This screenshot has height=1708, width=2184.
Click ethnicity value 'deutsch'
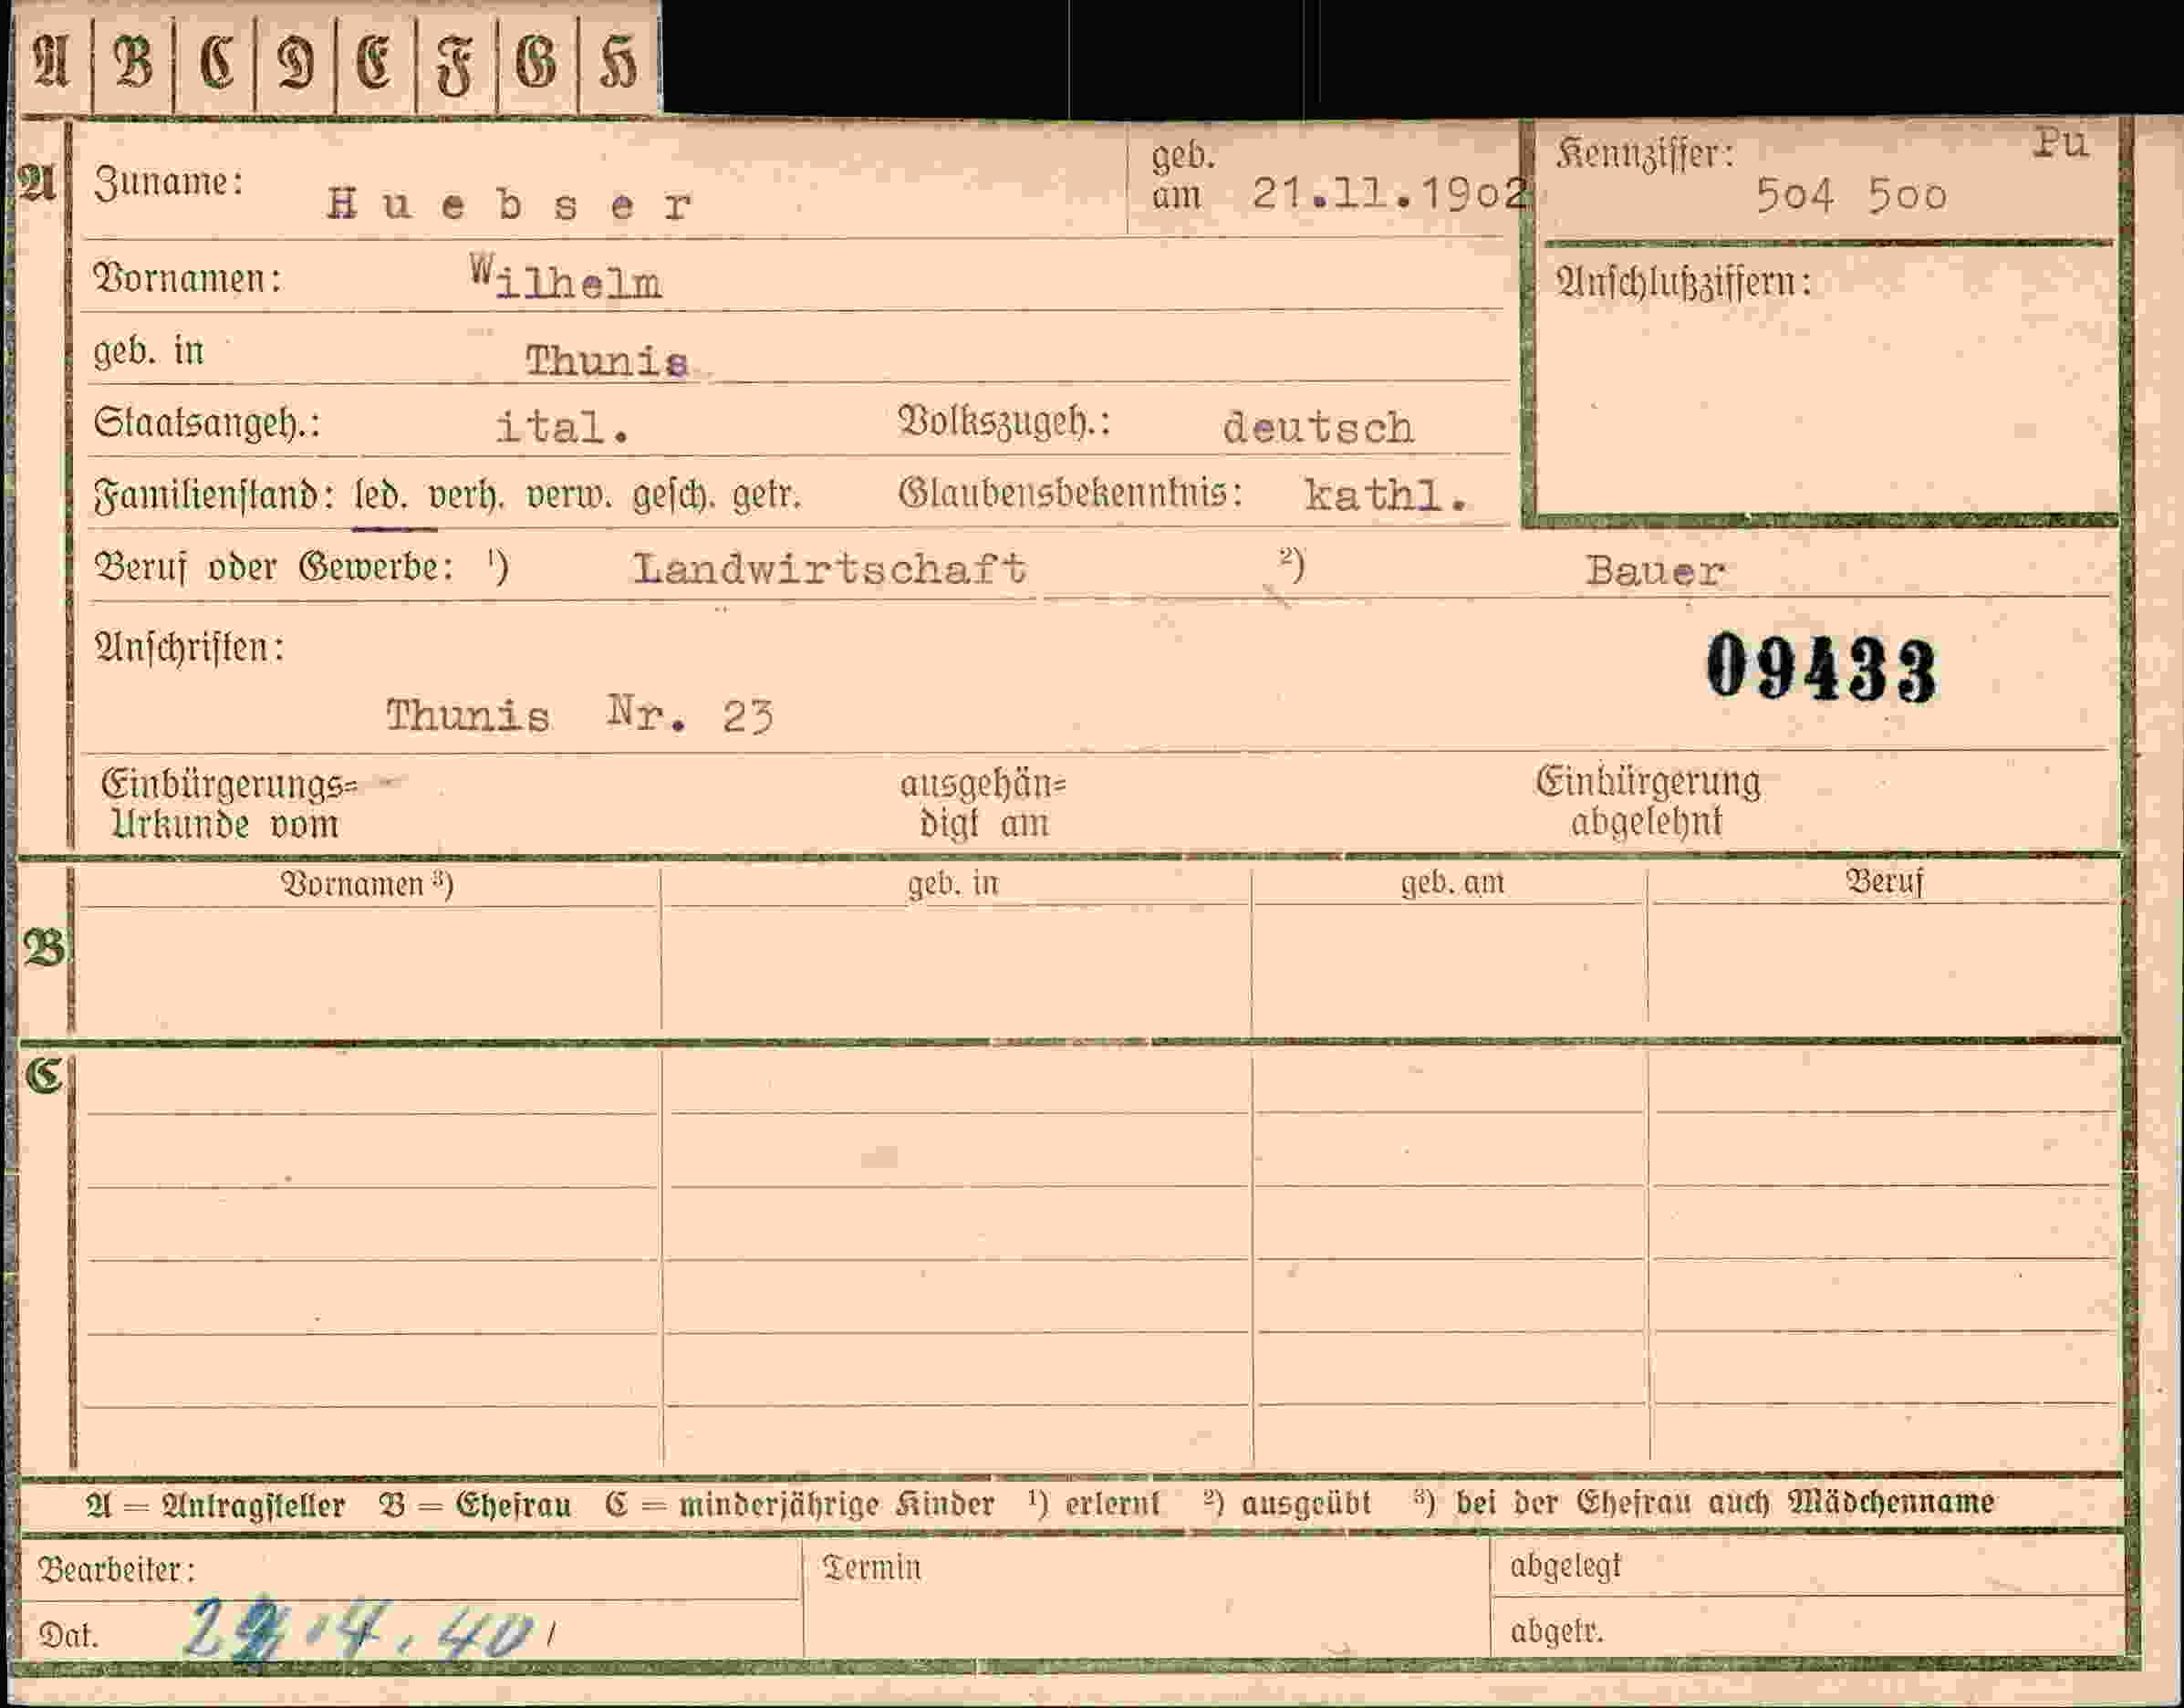coord(1318,428)
